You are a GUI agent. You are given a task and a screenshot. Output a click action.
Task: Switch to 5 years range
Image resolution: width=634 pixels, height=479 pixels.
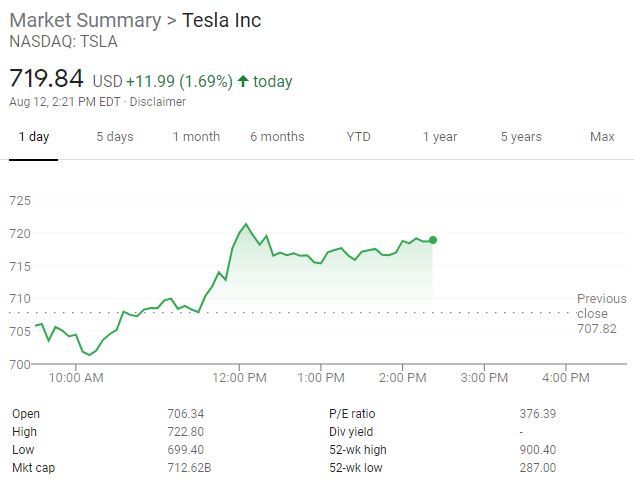[521, 137]
